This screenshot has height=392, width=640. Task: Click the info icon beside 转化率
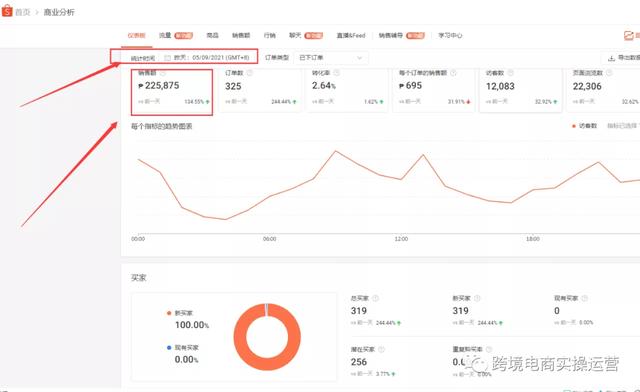coord(336,73)
